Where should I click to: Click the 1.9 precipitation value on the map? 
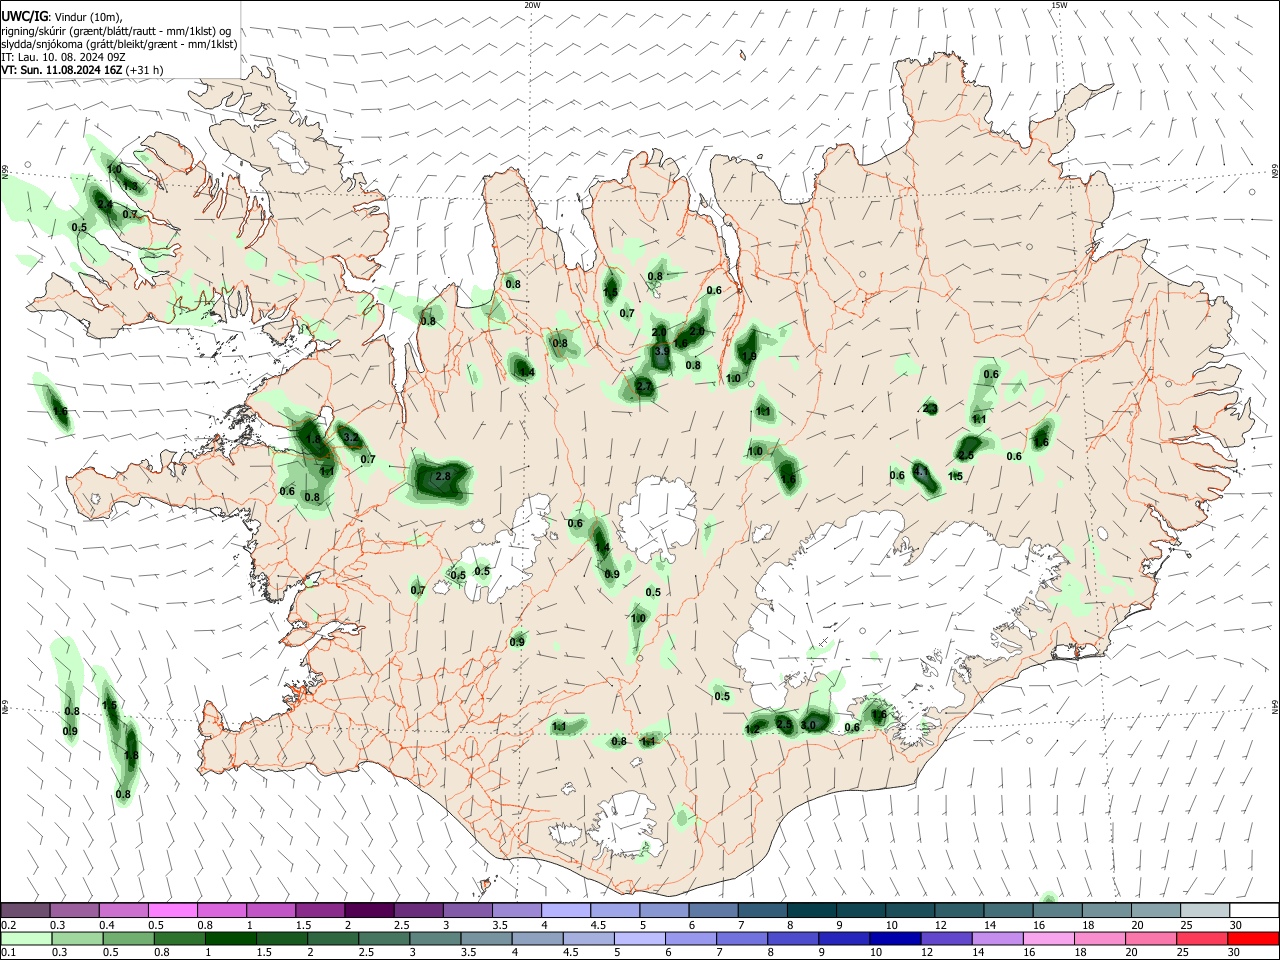tap(748, 356)
